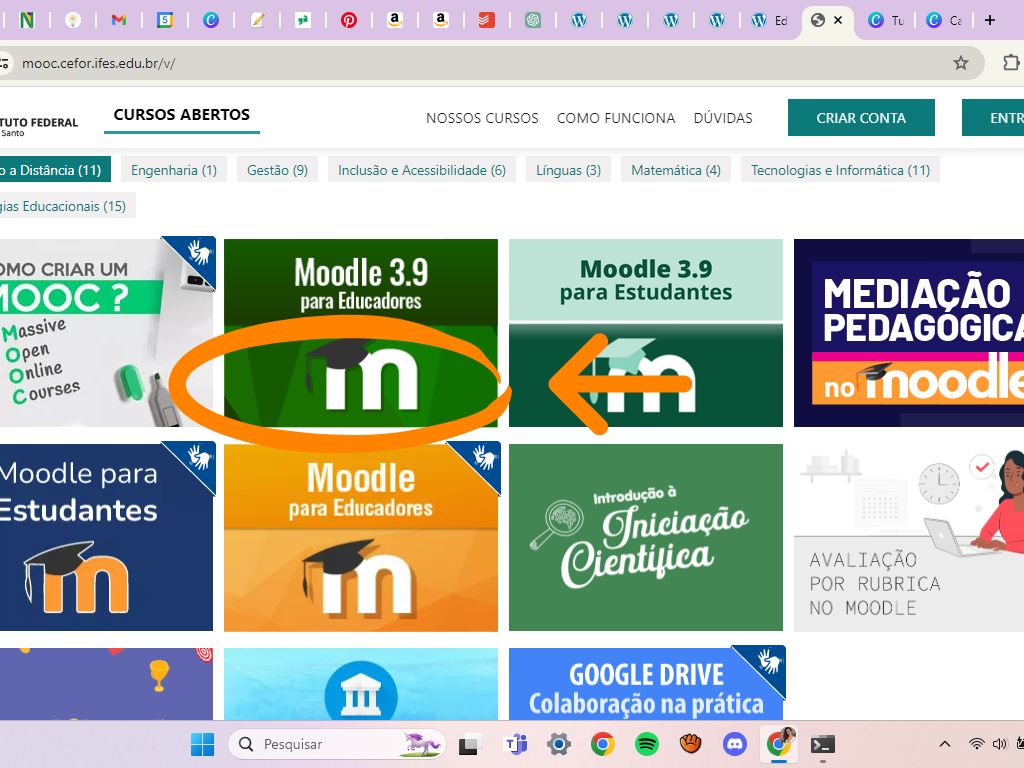The image size is (1024, 768).
Task: Open Introdução à Iniciação Científica course
Action: click(x=645, y=537)
